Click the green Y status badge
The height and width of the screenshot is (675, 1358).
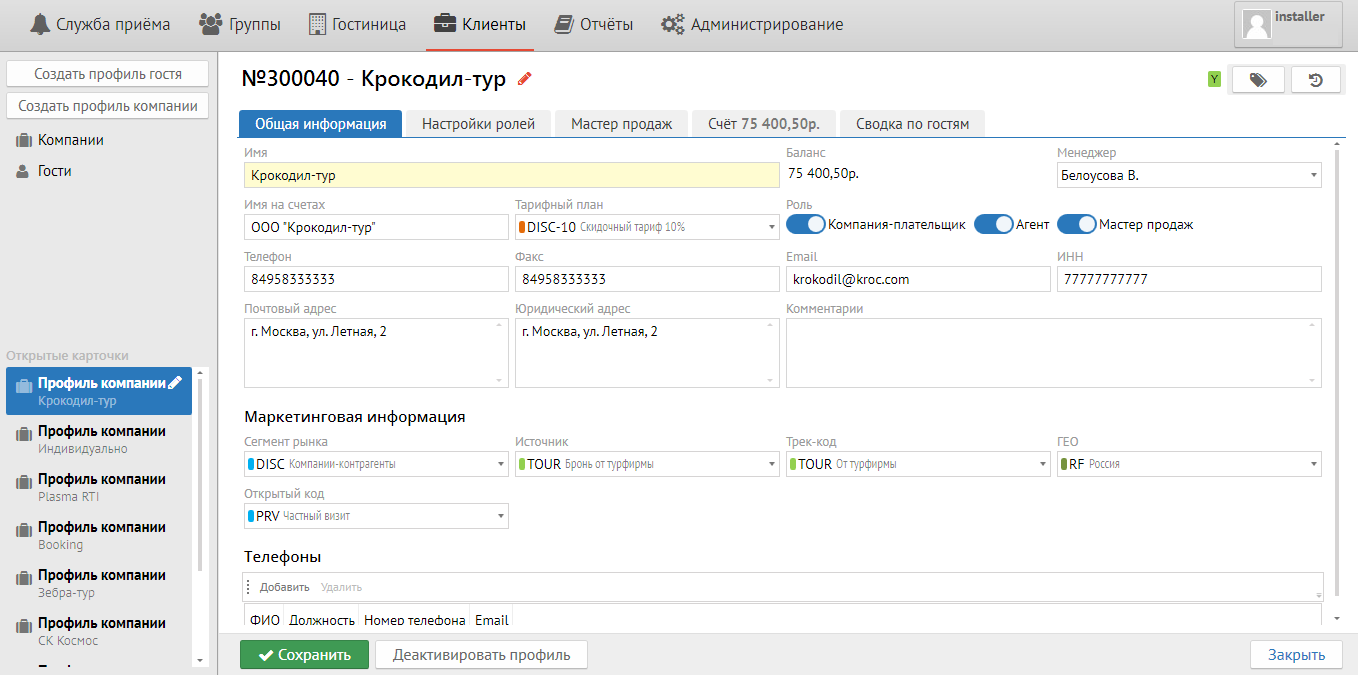click(1214, 80)
